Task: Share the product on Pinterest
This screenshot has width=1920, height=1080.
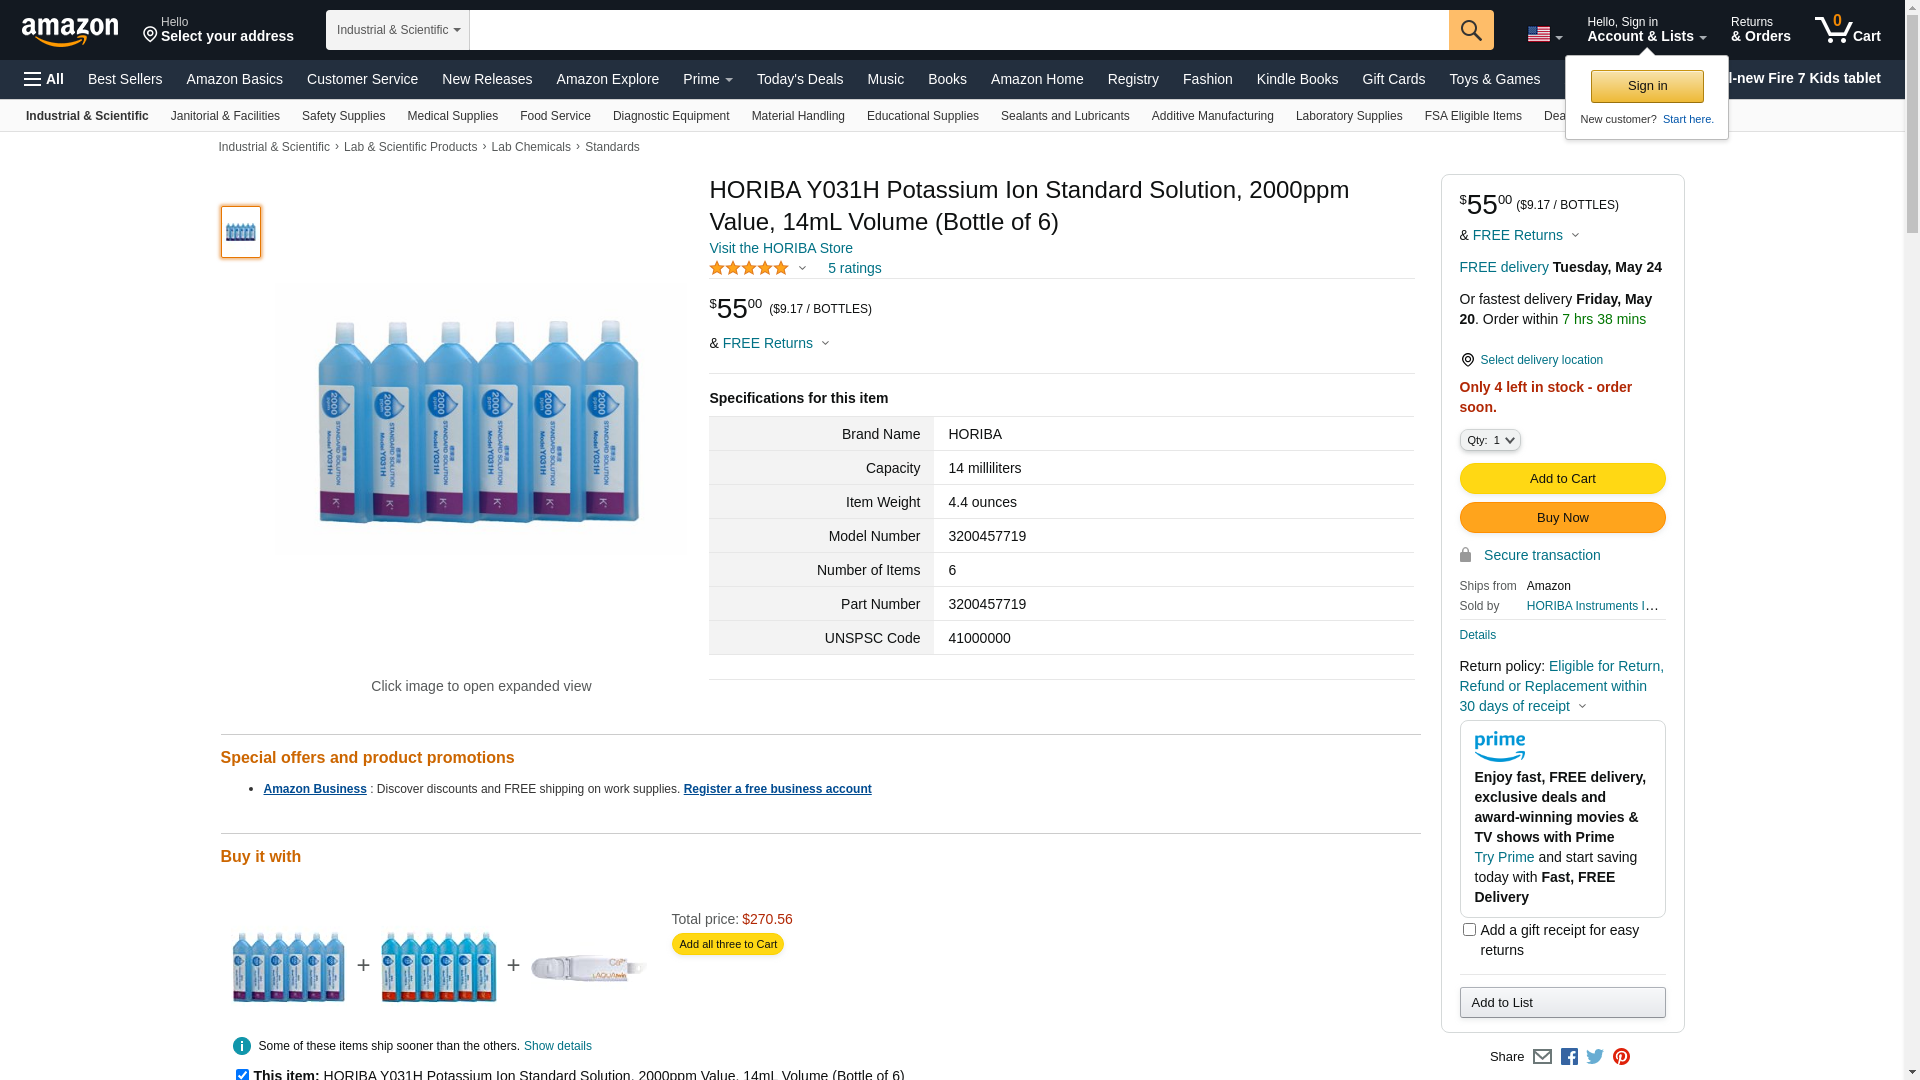Action: coord(1621,1057)
